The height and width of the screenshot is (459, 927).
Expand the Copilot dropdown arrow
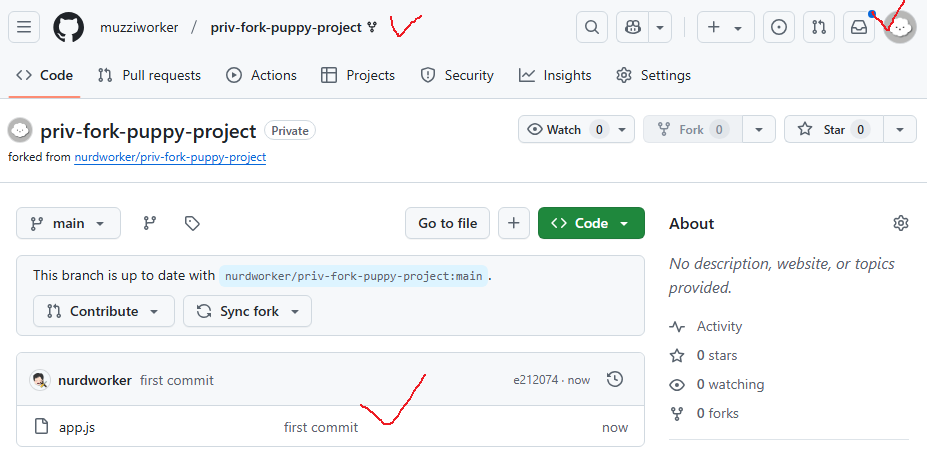tap(660, 27)
